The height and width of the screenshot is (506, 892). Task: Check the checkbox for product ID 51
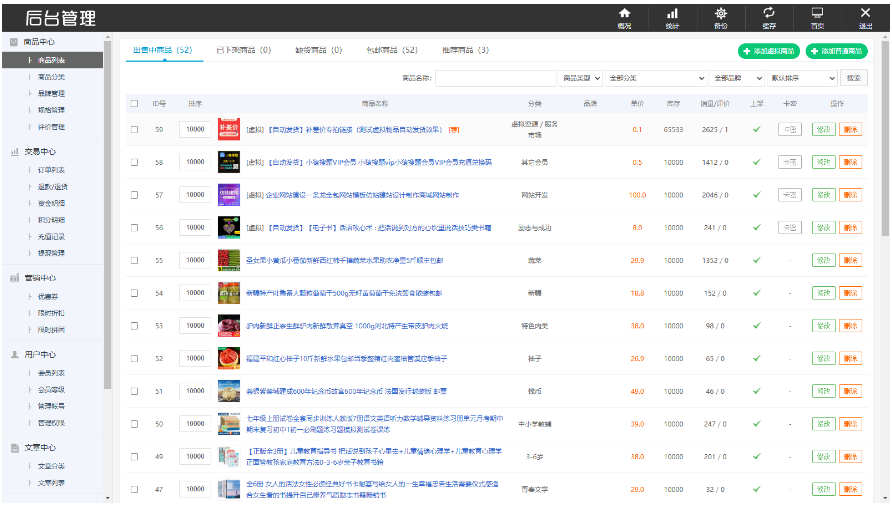pyautogui.click(x=134, y=392)
